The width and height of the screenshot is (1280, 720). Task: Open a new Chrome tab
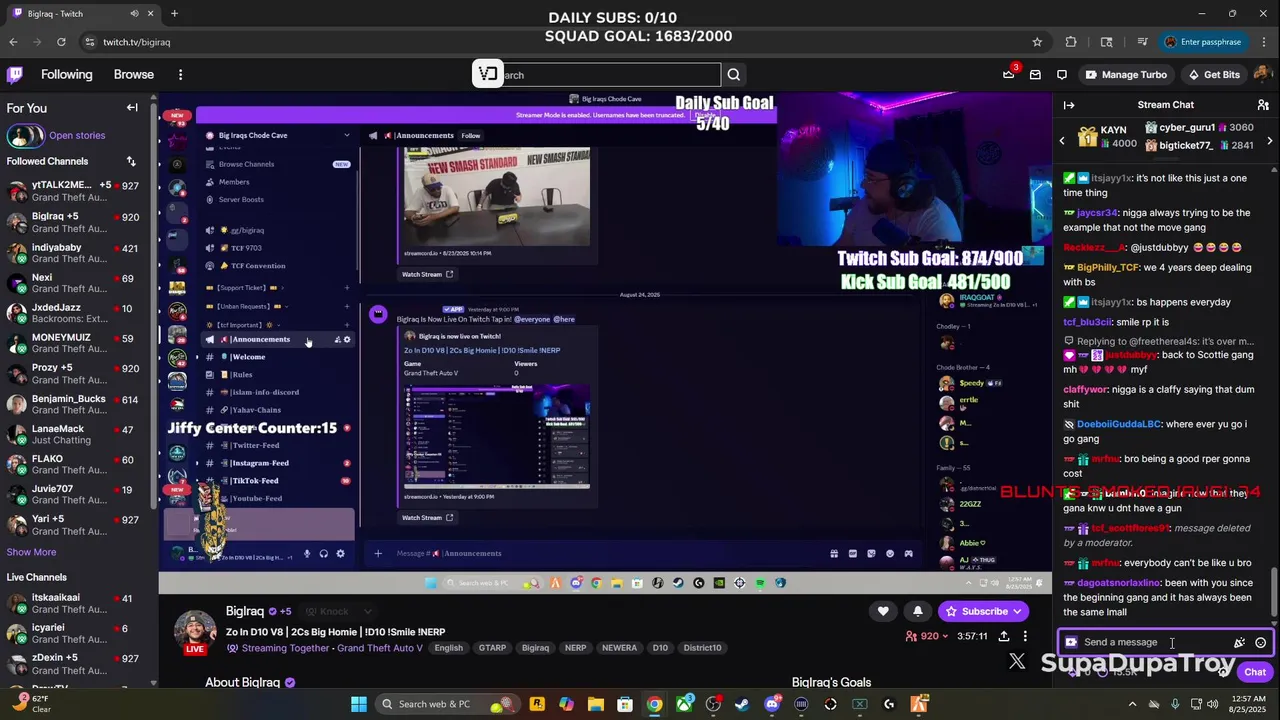(174, 14)
